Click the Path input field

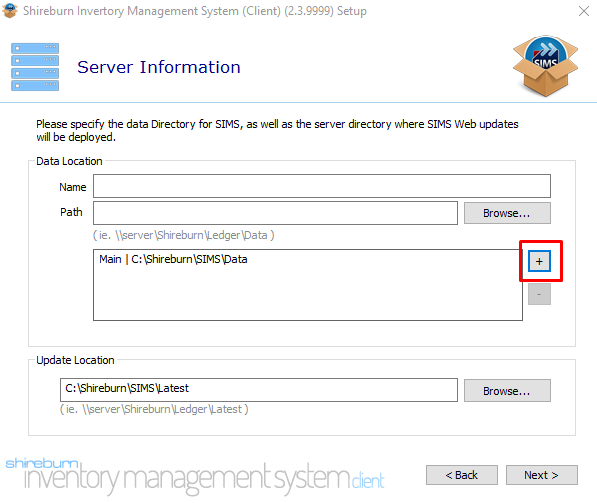pyautogui.click(x=275, y=213)
